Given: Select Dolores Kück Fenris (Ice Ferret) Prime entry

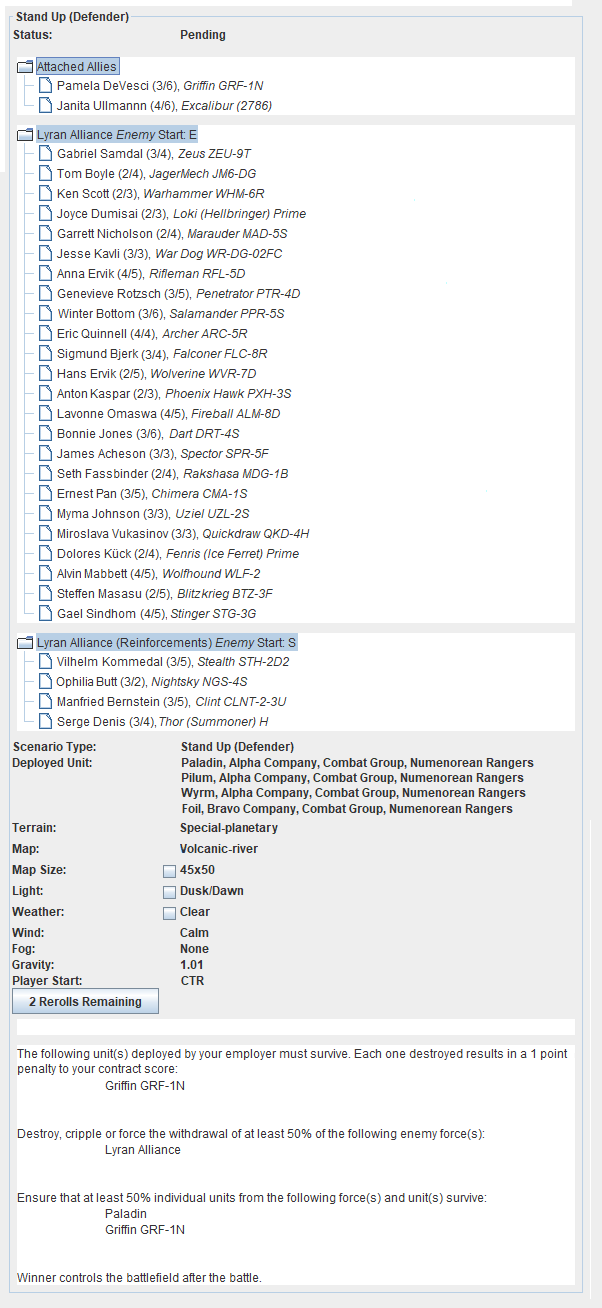Looking at the screenshot, I should pyautogui.click(x=178, y=554).
